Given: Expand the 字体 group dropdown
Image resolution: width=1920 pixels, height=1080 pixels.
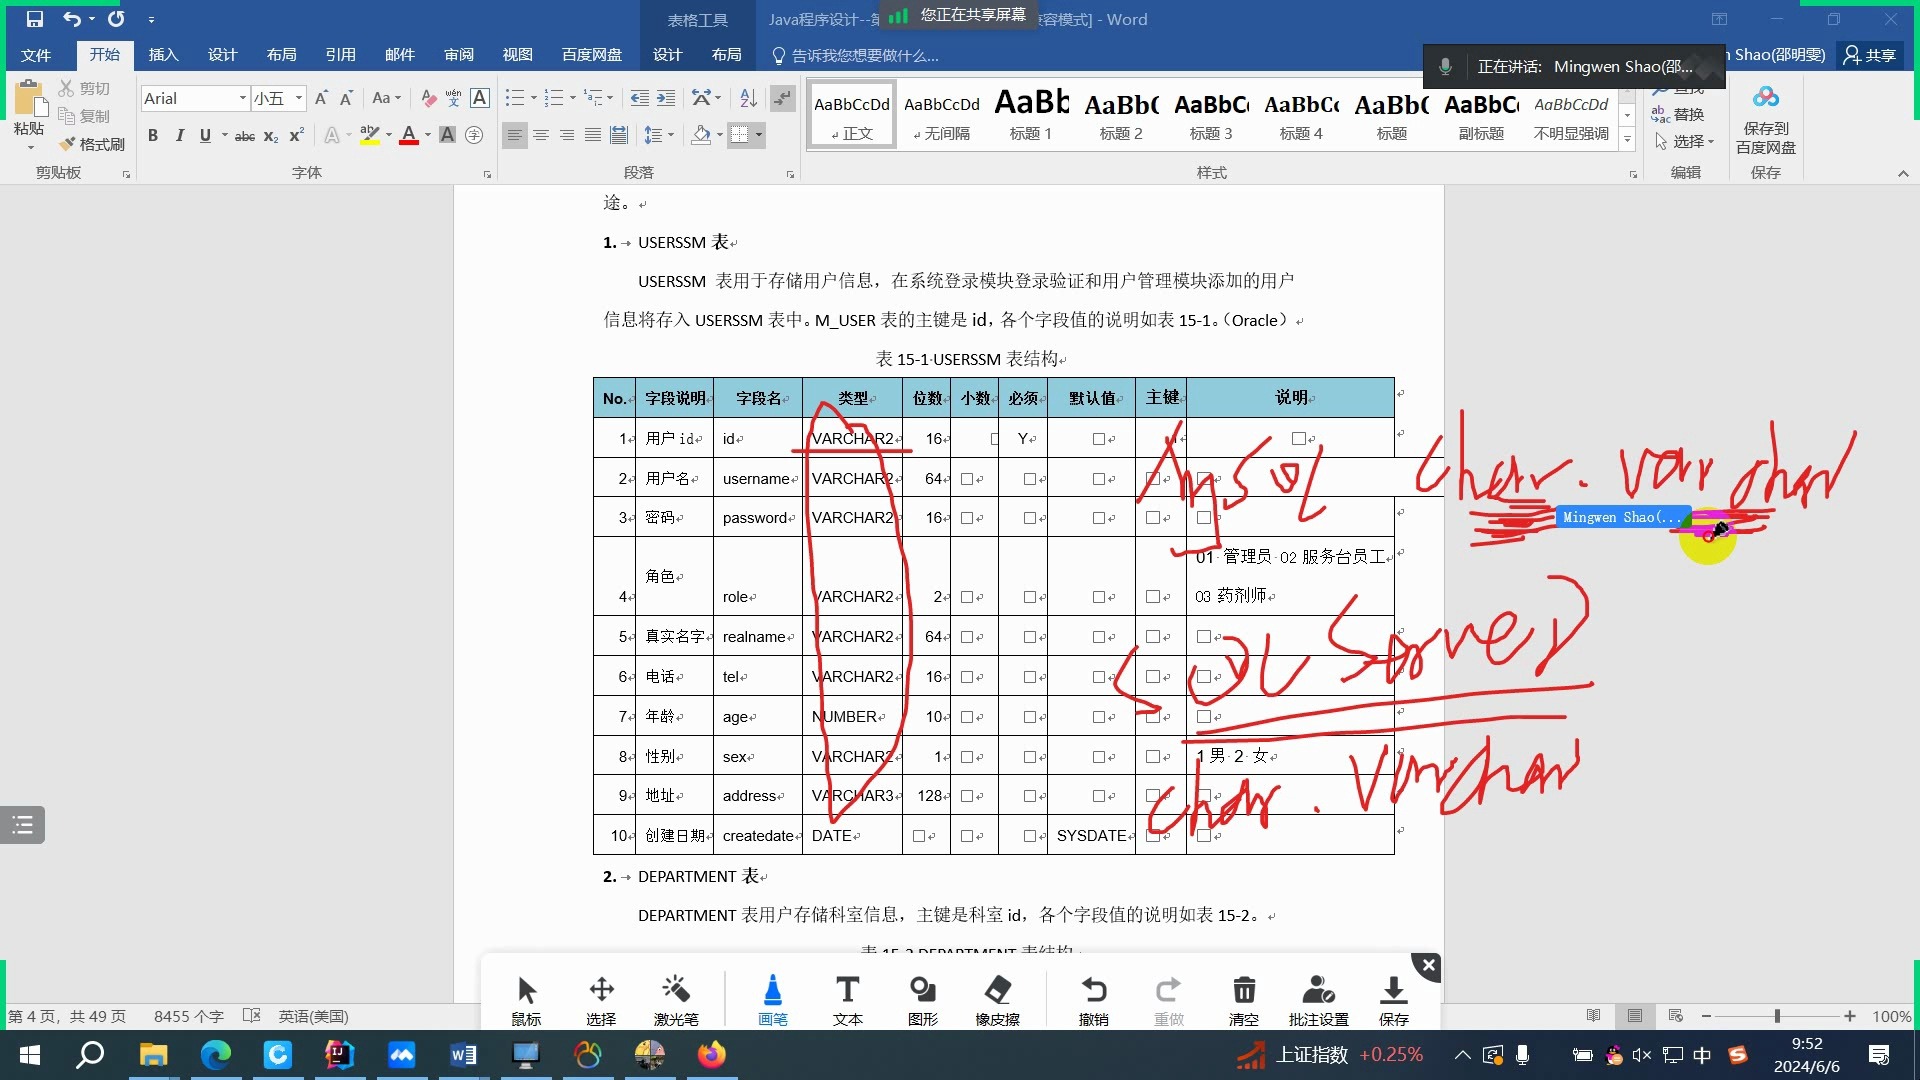Looking at the screenshot, I should 488,173.
